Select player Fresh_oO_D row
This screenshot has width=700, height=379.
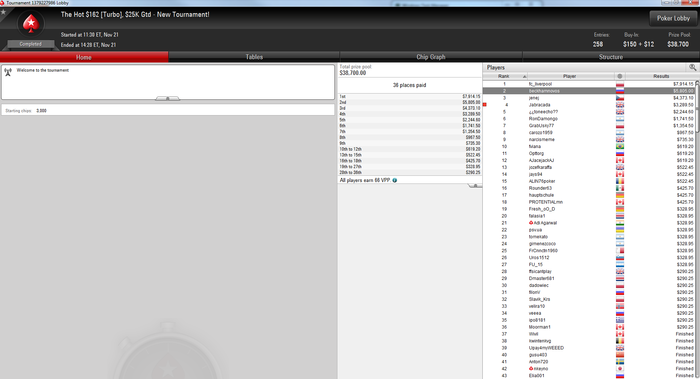pyautogui.click(x=589, y=209)
